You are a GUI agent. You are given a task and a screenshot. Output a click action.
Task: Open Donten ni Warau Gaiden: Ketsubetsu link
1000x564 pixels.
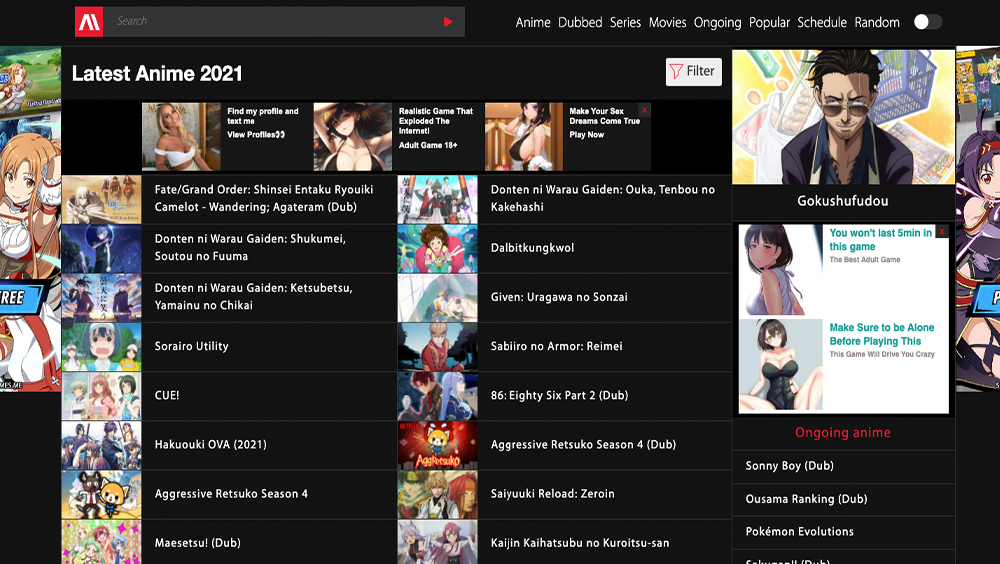253,297
